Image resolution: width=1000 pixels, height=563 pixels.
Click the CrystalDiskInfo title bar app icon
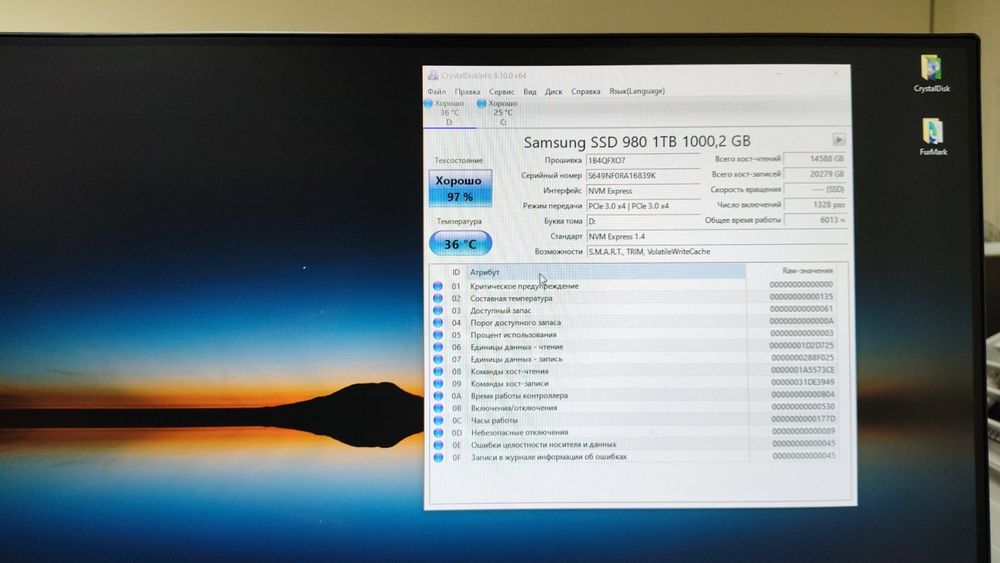433,75
